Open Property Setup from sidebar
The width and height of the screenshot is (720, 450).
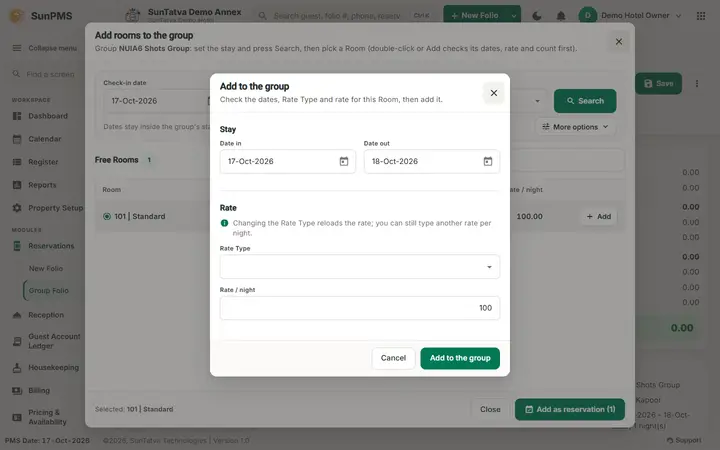pyautogui.click(x=47, y=208)
